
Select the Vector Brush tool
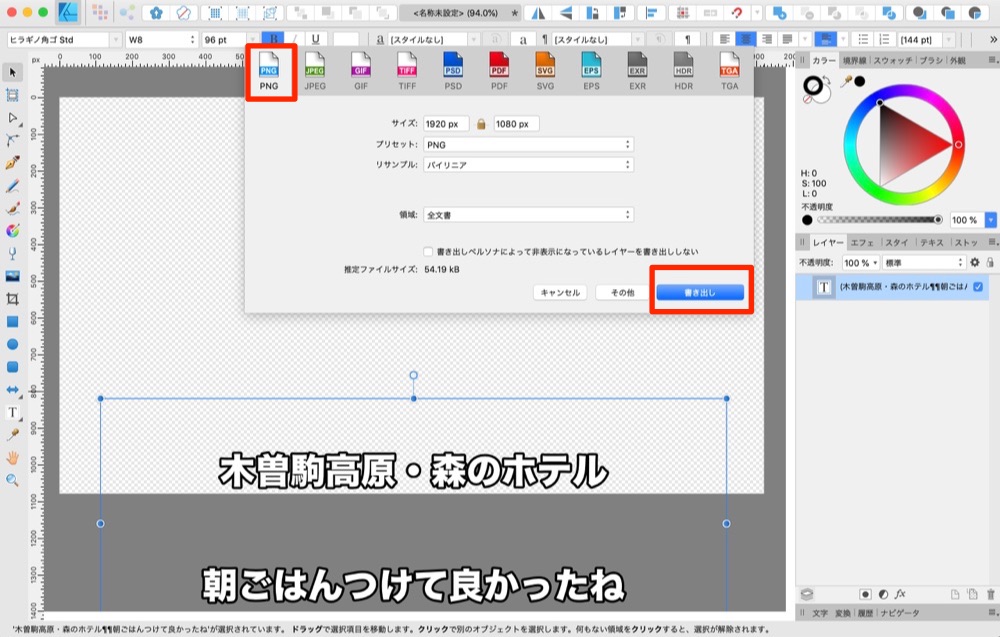coord(13,209)
